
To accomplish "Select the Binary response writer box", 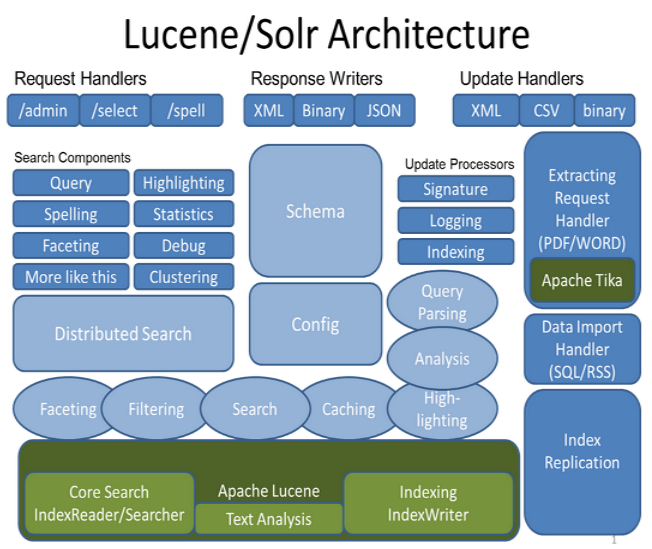I will (324, 110).
